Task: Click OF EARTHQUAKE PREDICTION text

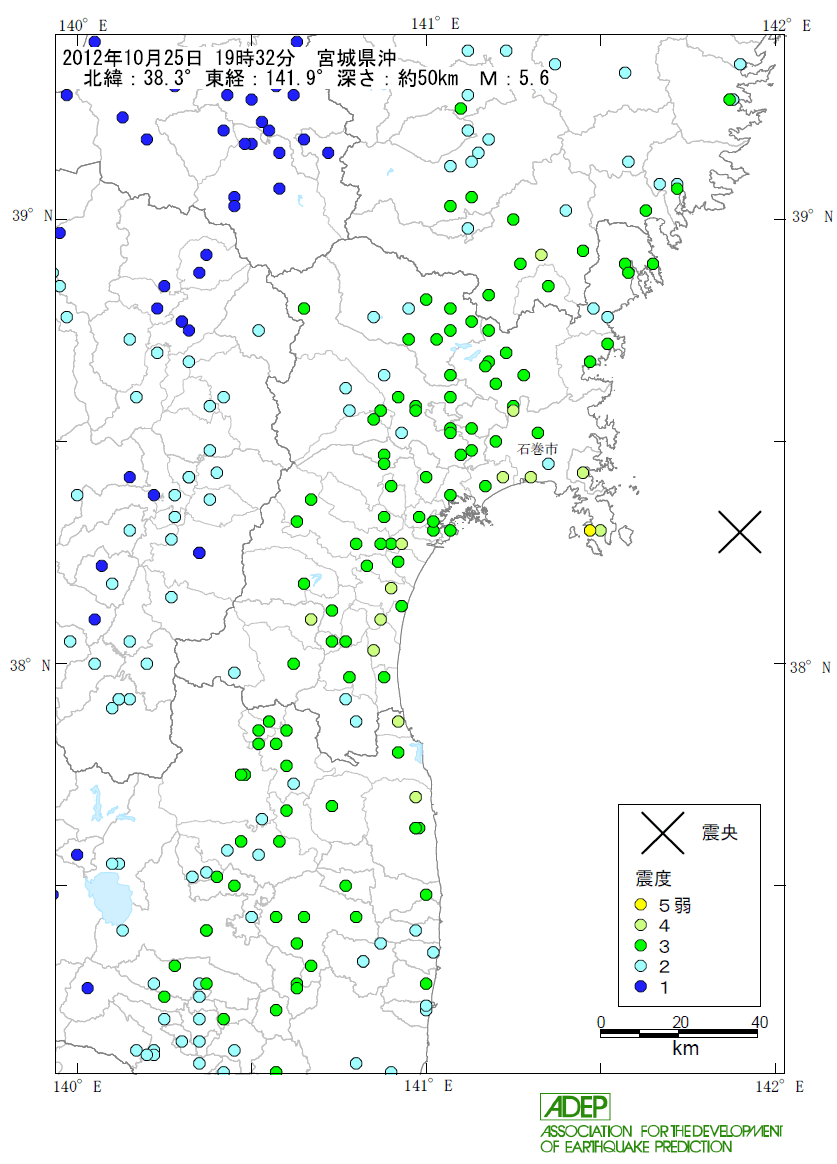Action: coord(636,1147)
